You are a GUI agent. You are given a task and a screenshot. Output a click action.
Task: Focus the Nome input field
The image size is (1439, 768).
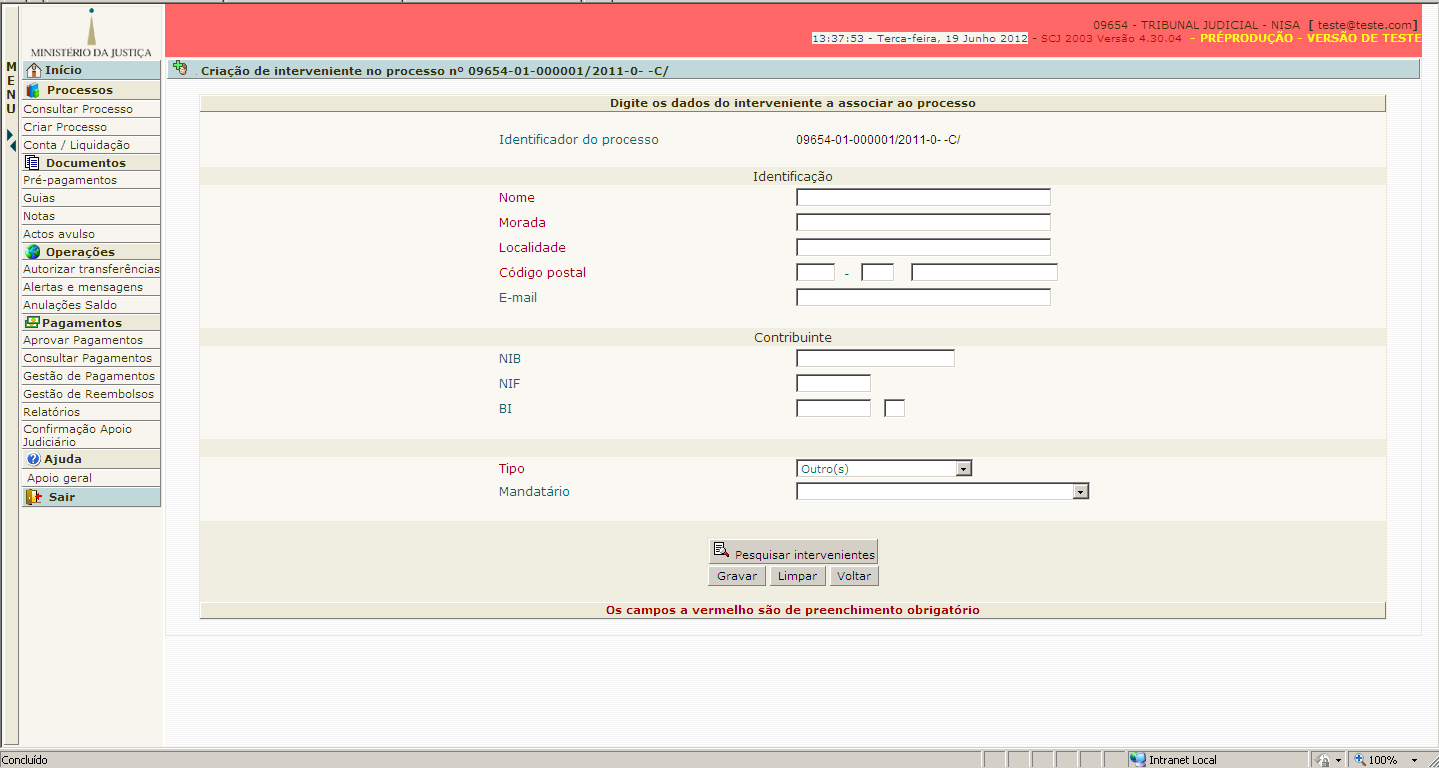point(923,197)
